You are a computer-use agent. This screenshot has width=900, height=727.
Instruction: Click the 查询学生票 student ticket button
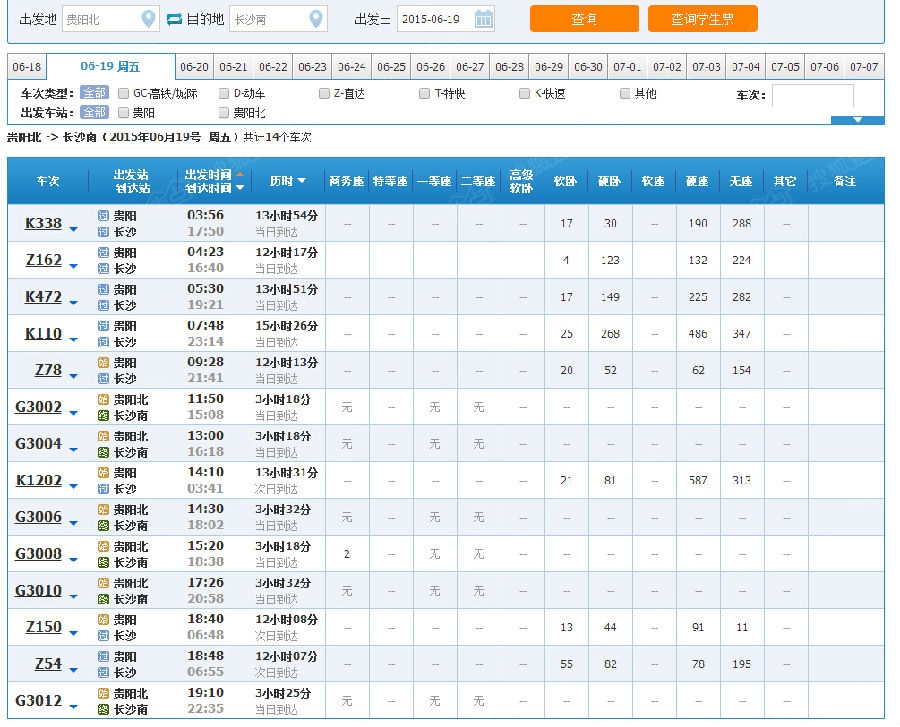point(703,19)
